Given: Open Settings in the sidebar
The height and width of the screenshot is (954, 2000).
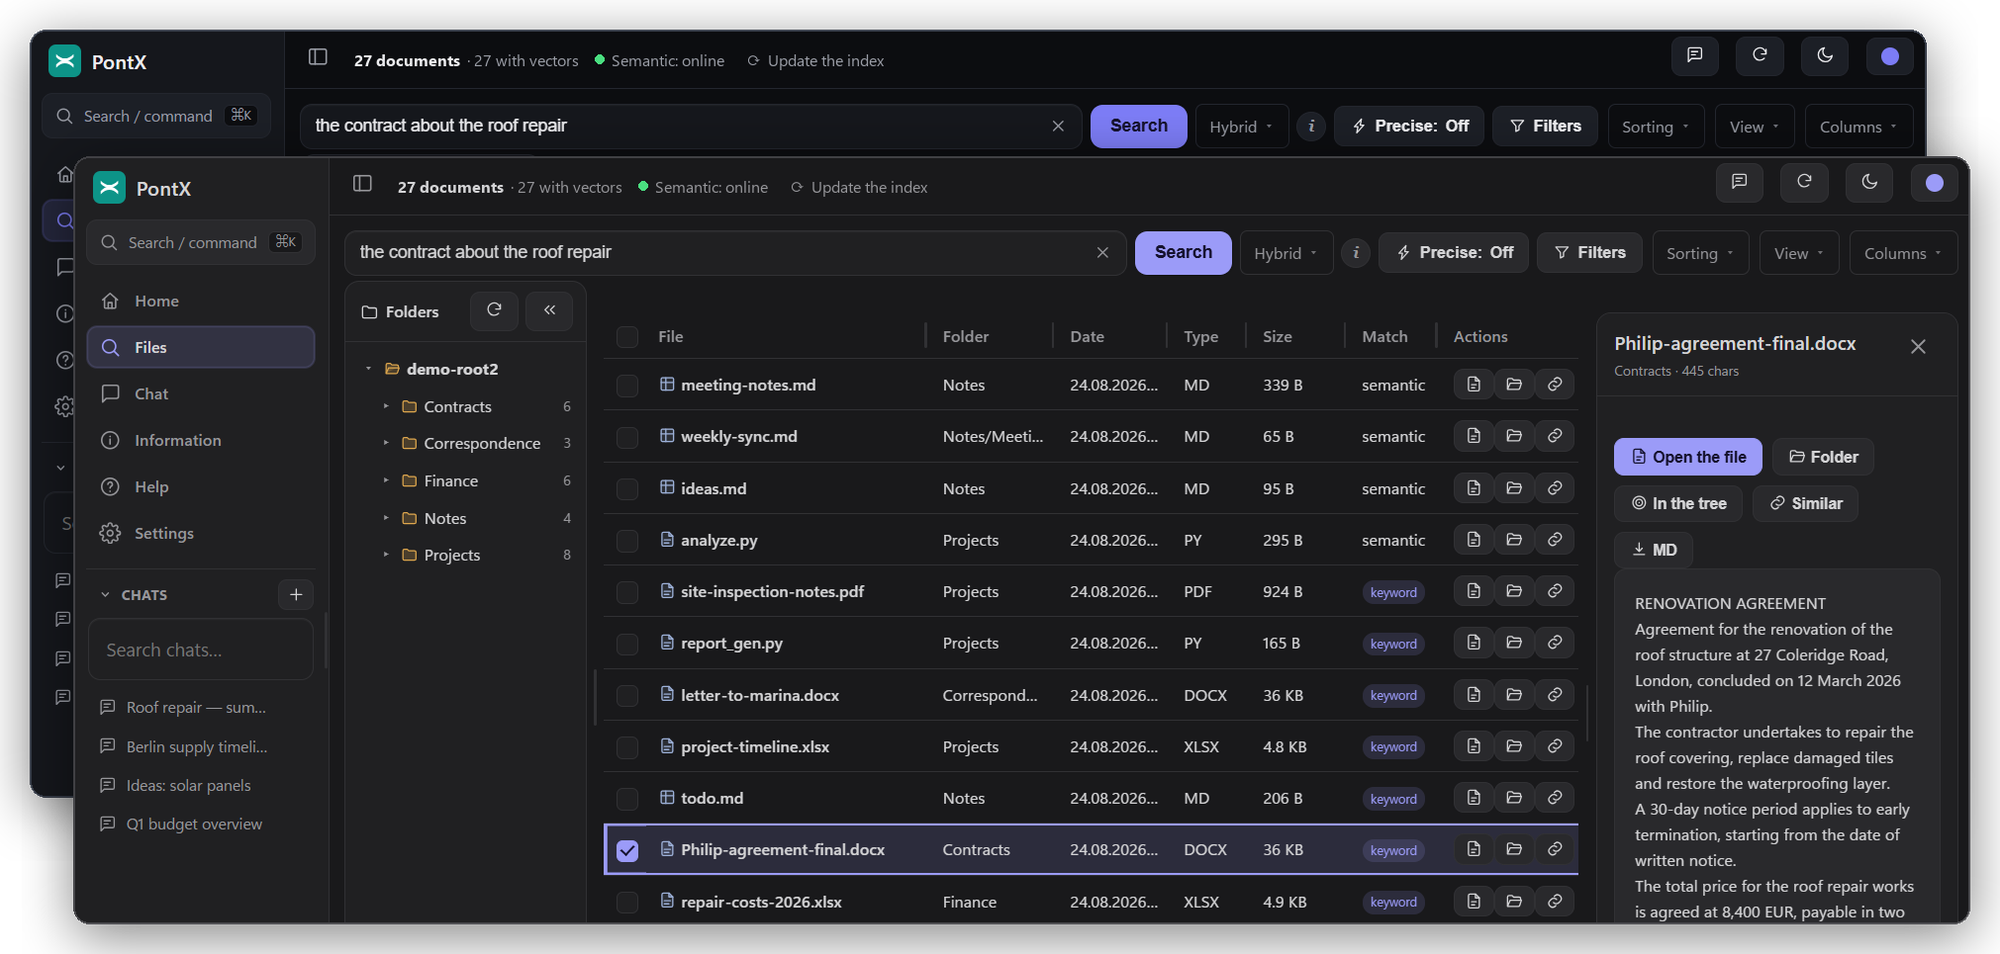Looking at the screenshot, I should point(201,533).
